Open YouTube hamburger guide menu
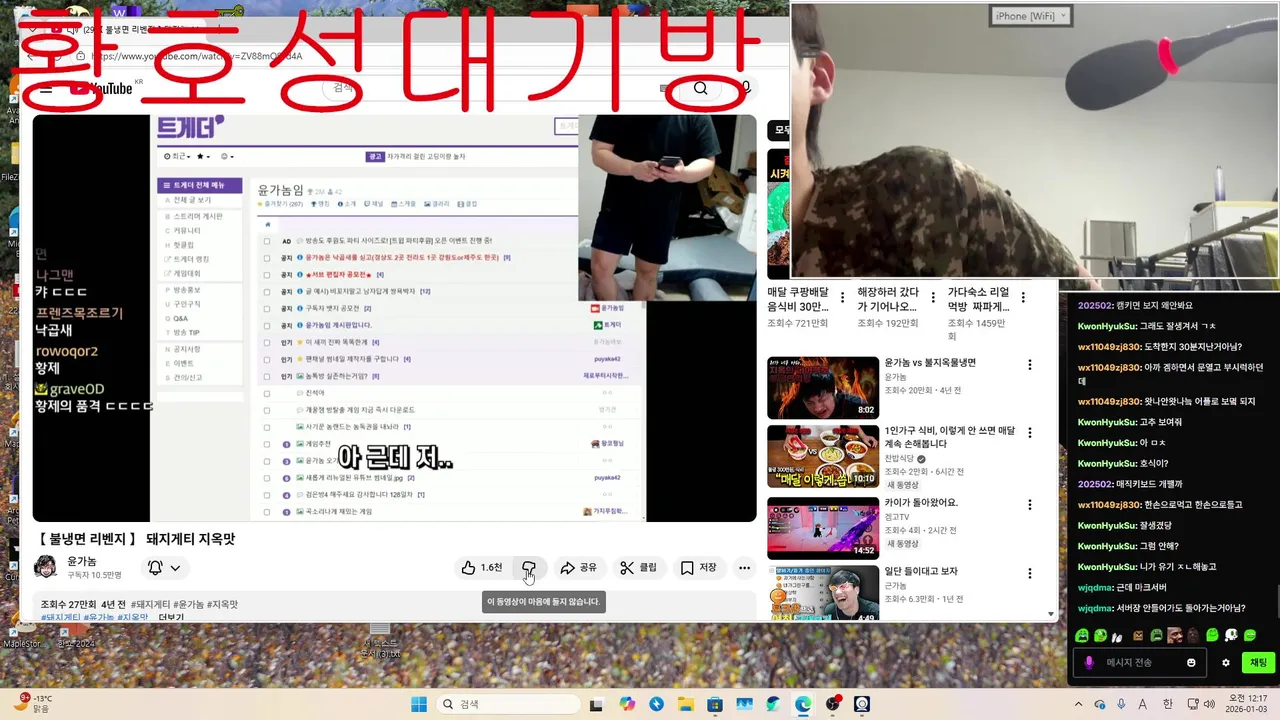Viewport: 1280px width, 720px height. 46,89
